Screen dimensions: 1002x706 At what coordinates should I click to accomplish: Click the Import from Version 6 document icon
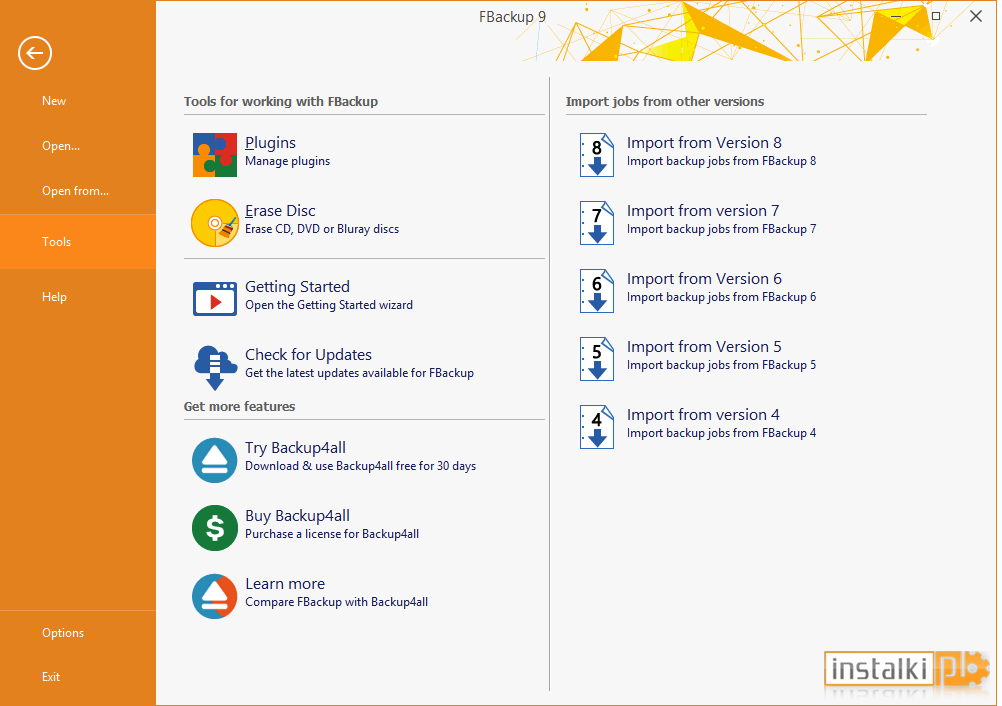click(x=597, y=291)
